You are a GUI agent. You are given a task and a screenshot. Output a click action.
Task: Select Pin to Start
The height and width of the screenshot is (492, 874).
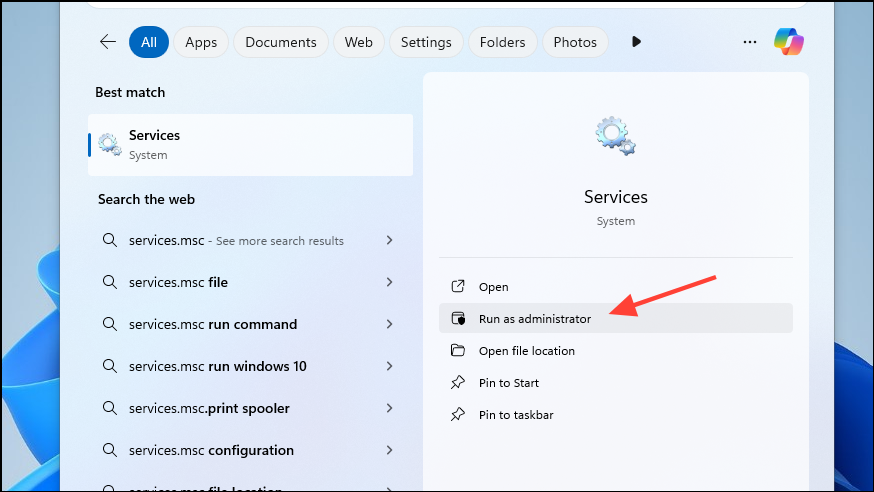(615, 383)
